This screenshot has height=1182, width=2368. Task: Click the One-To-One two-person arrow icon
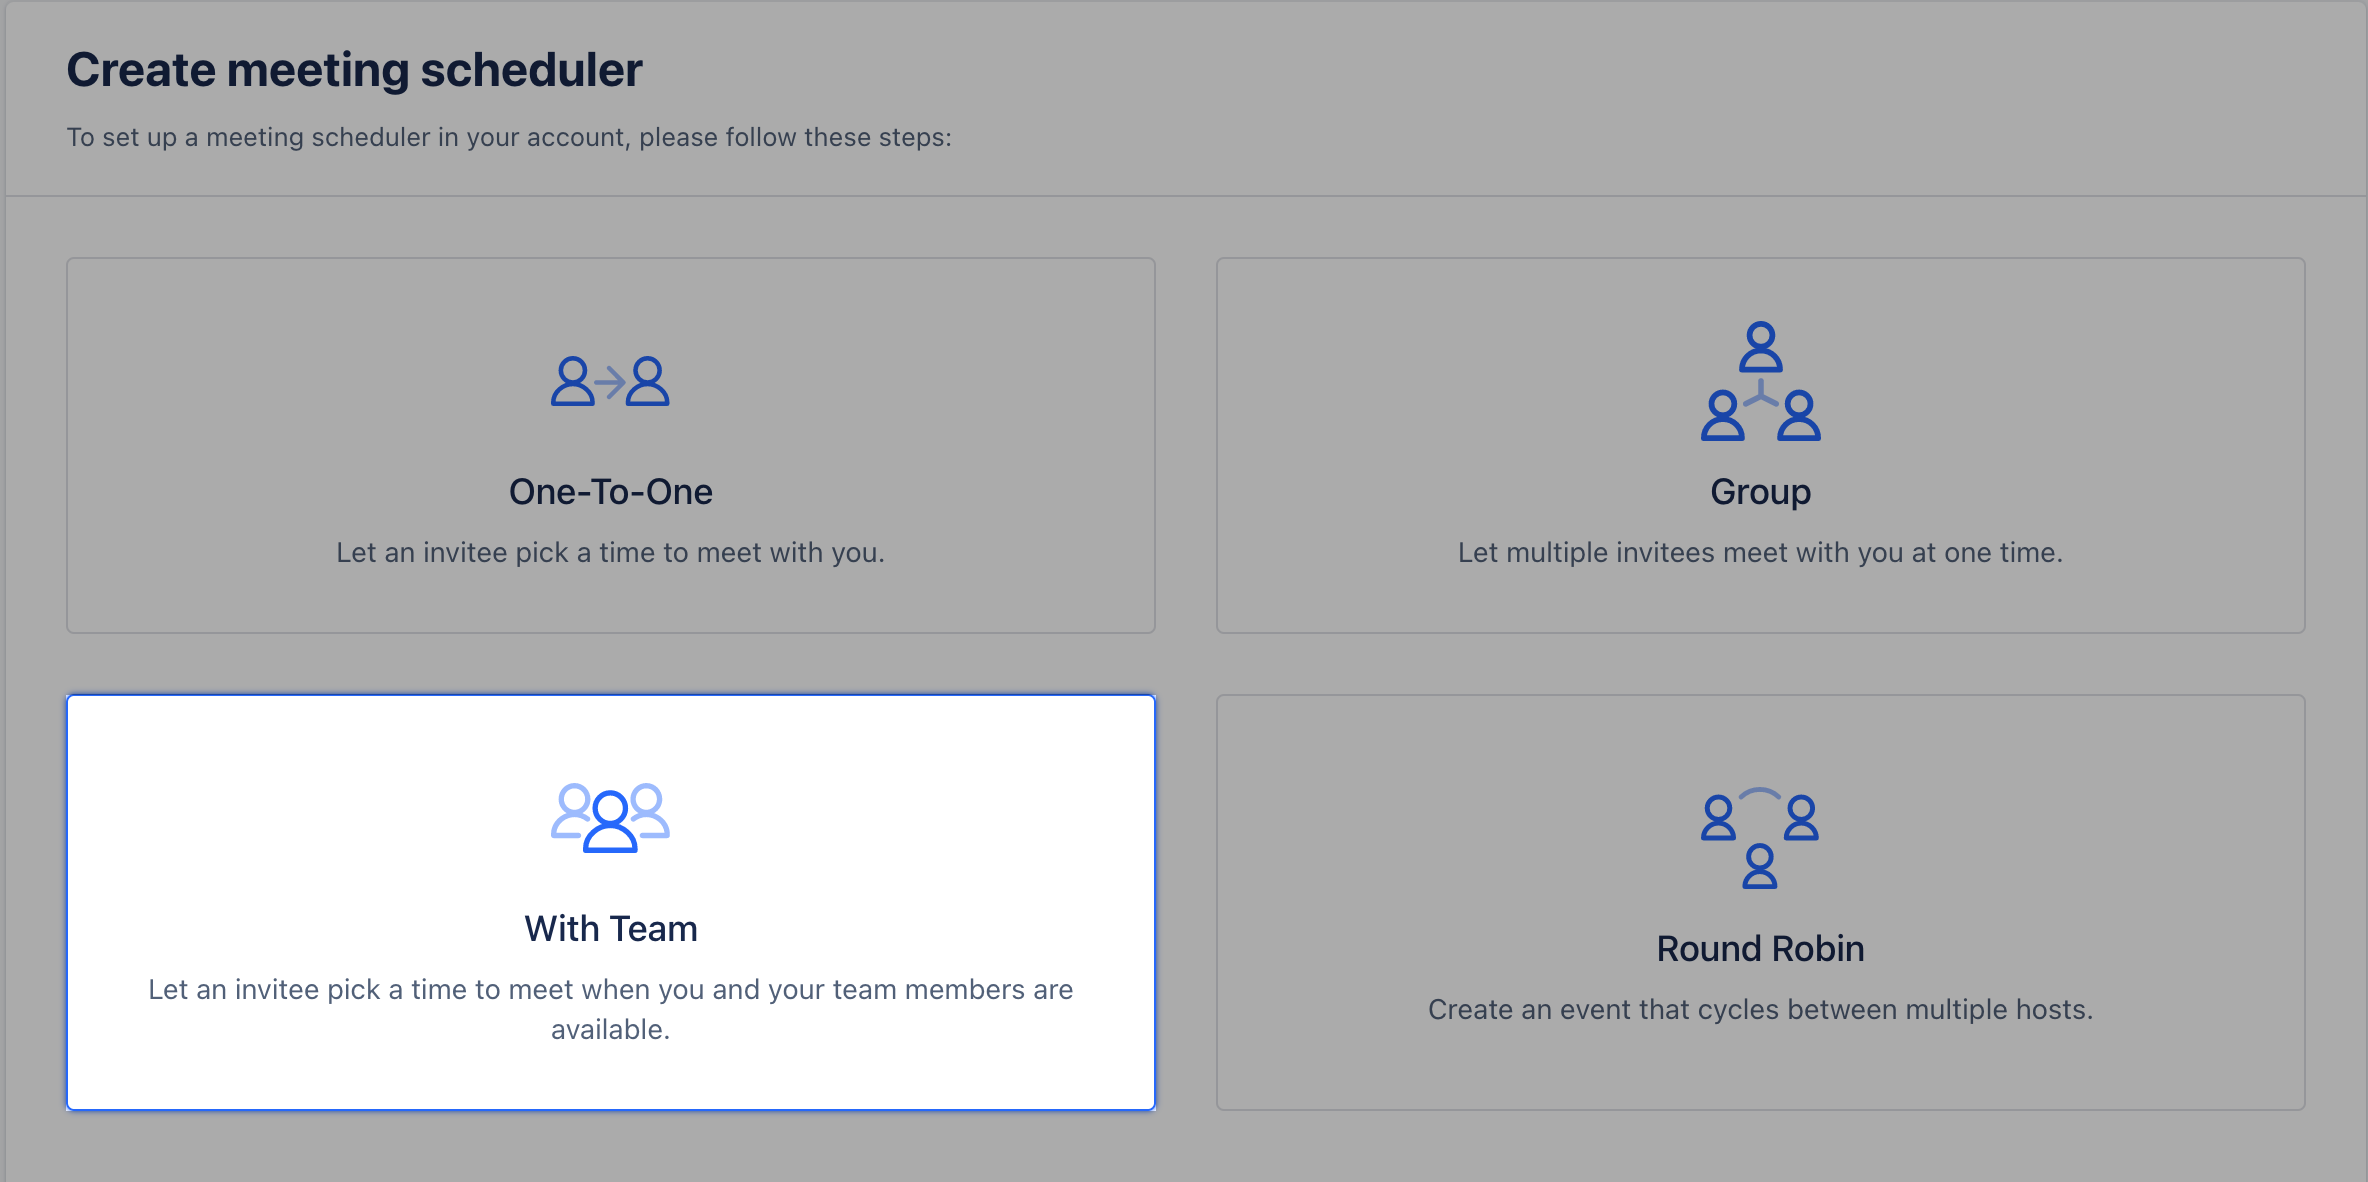pyautogui.click(x=610, y=381)
